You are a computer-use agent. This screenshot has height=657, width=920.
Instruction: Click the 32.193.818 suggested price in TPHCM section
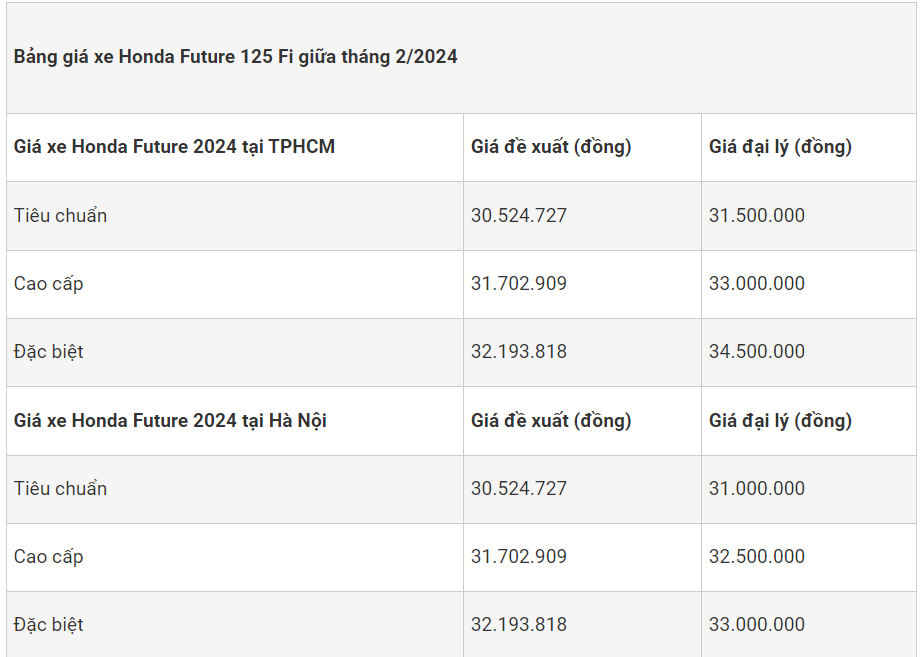pos(519,351)
